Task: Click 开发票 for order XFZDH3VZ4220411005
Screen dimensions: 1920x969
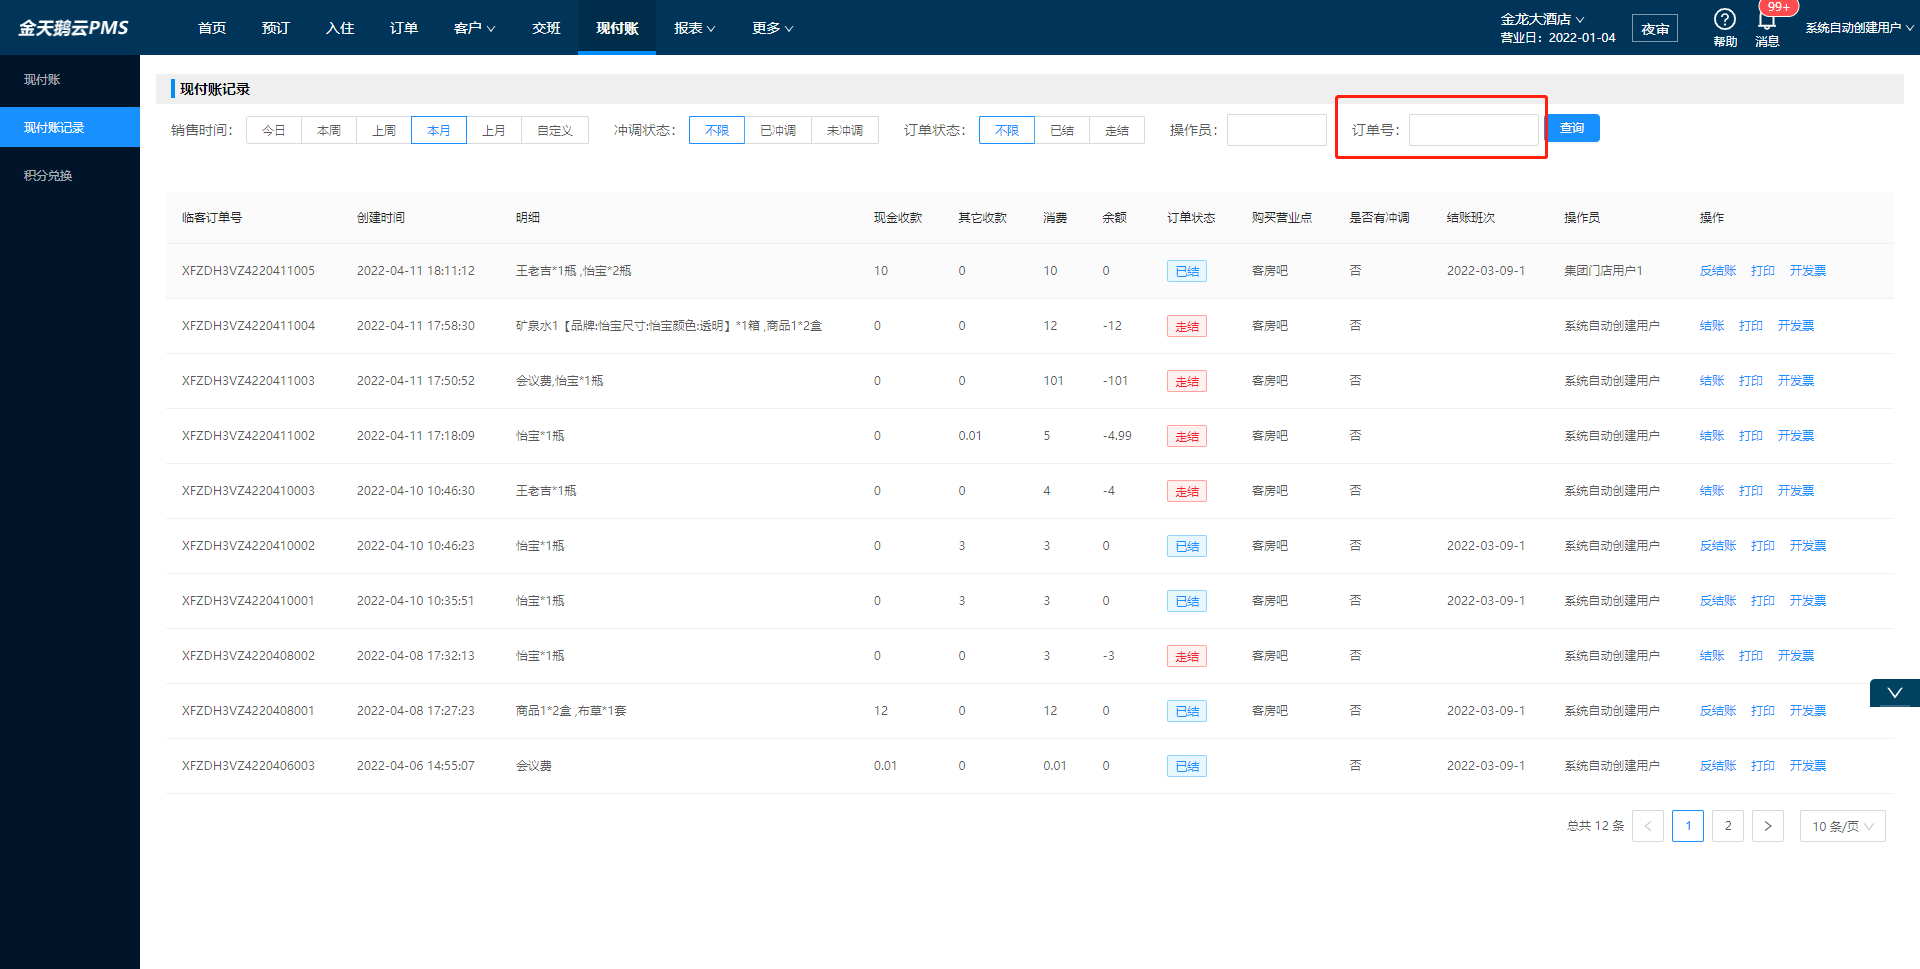Action: (1808, 271)
